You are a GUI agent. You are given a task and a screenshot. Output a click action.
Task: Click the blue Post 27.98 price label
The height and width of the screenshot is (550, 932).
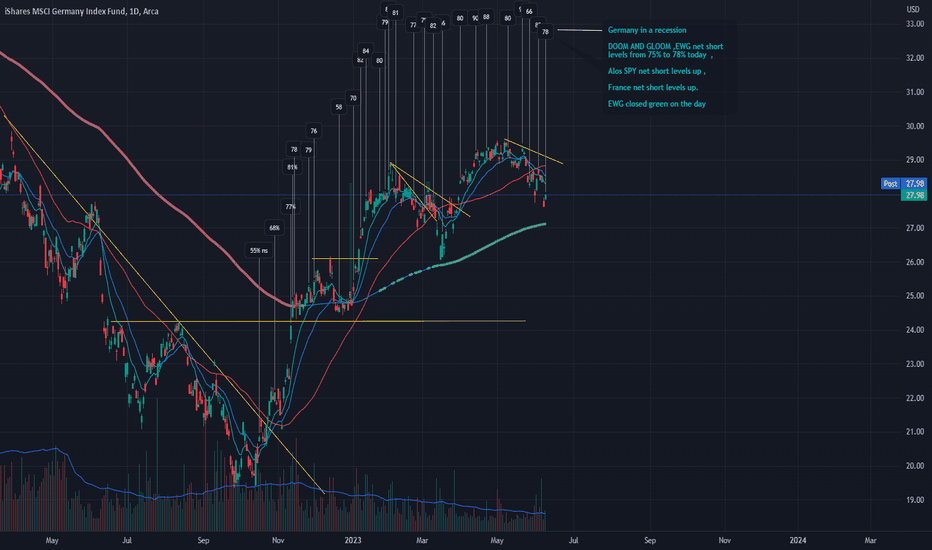[x=903, y=184]
